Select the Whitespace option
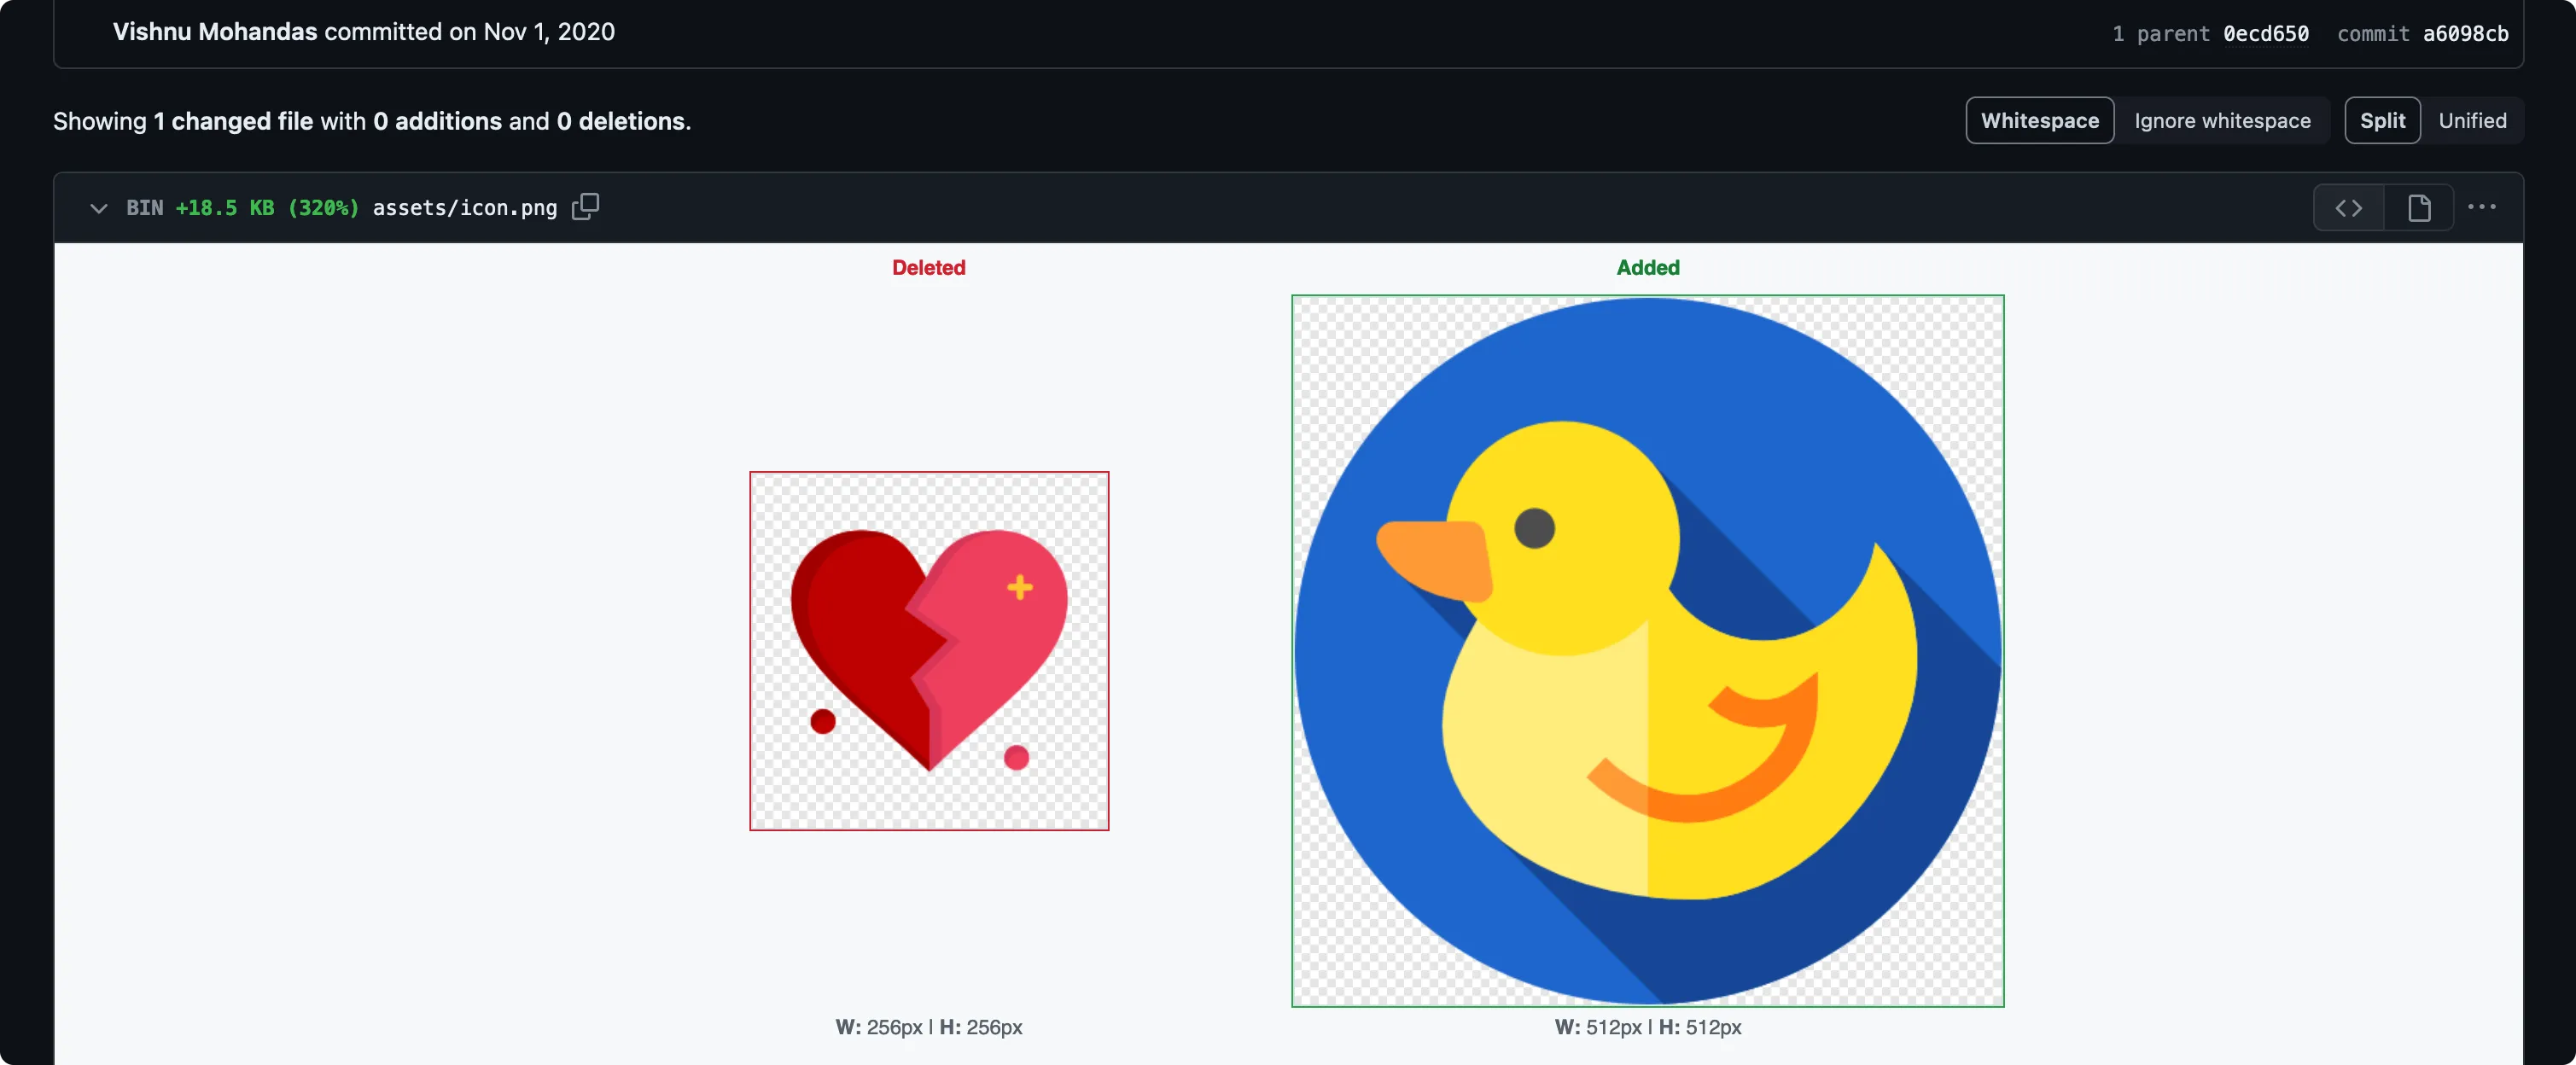Viewport: 2576px width, 1065px height. [x=2040, y=120]
